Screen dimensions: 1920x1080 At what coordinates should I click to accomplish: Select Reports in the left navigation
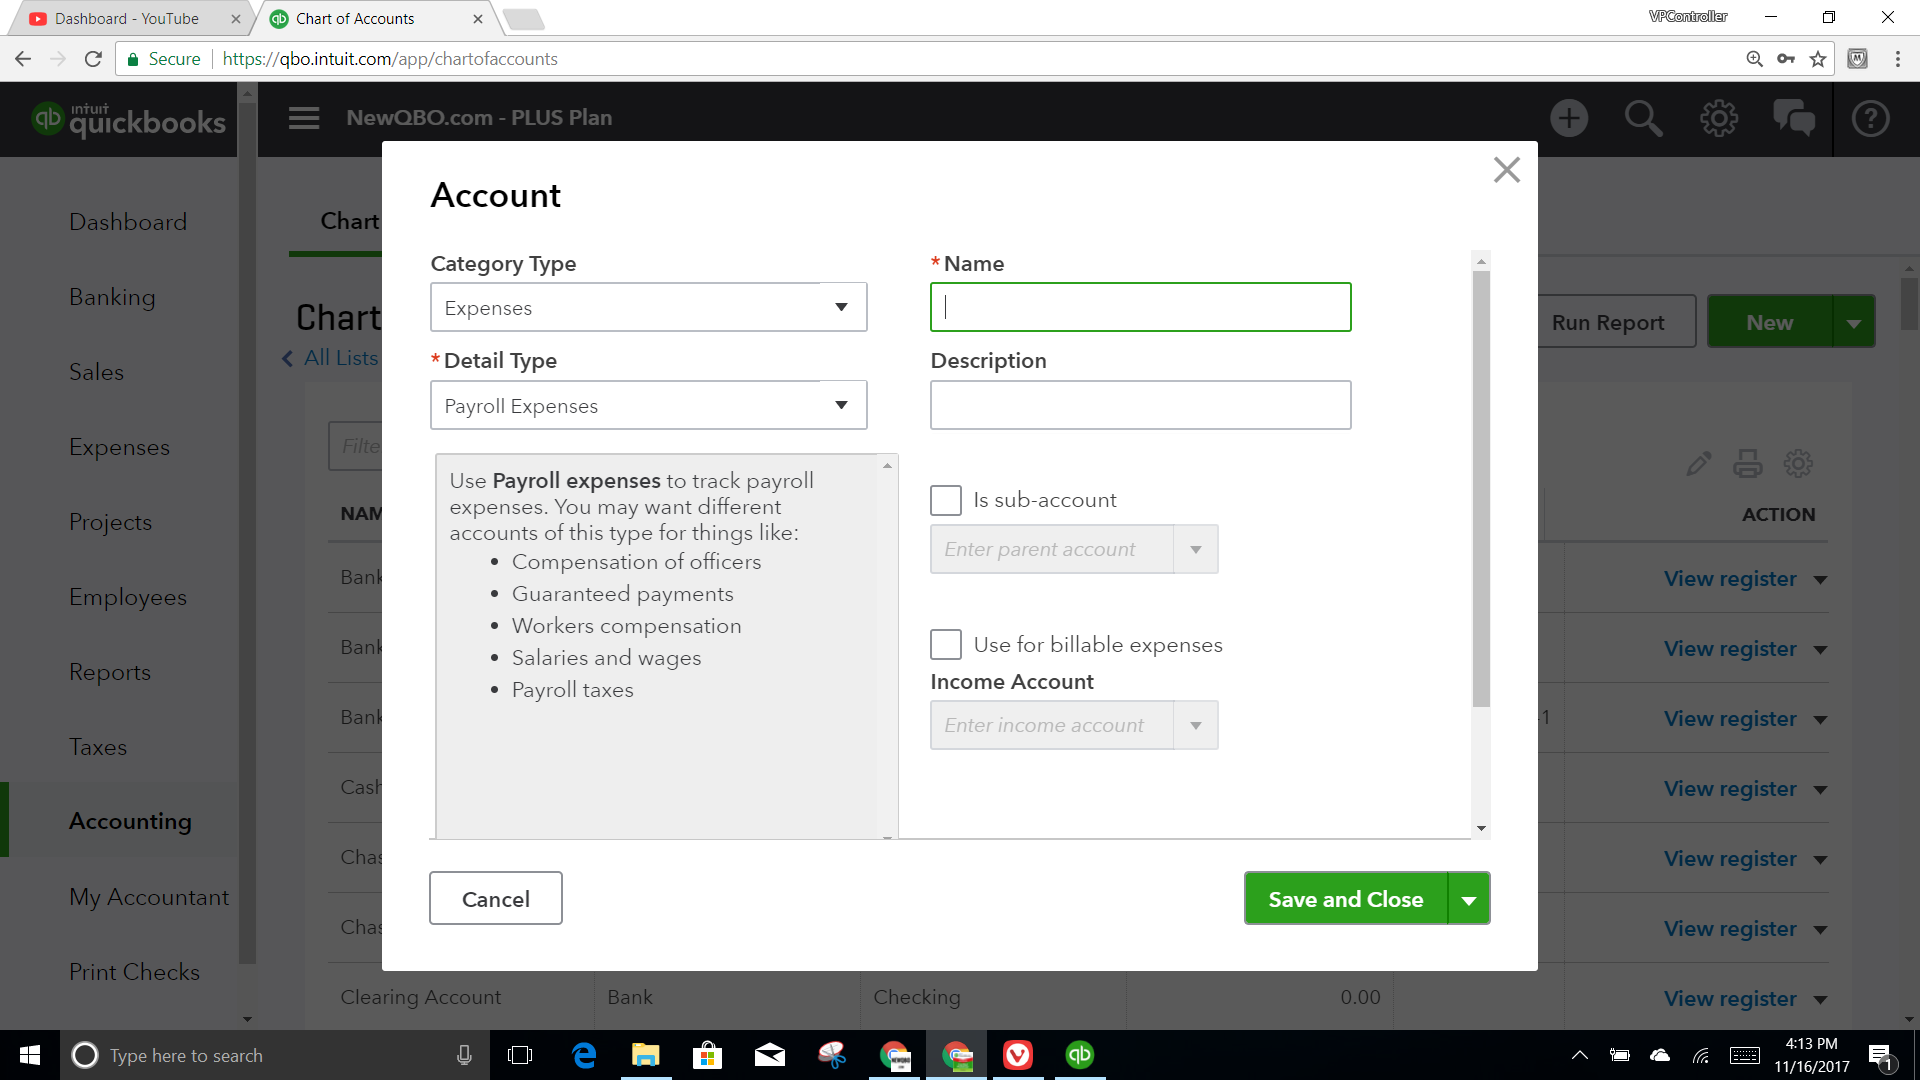110,672
